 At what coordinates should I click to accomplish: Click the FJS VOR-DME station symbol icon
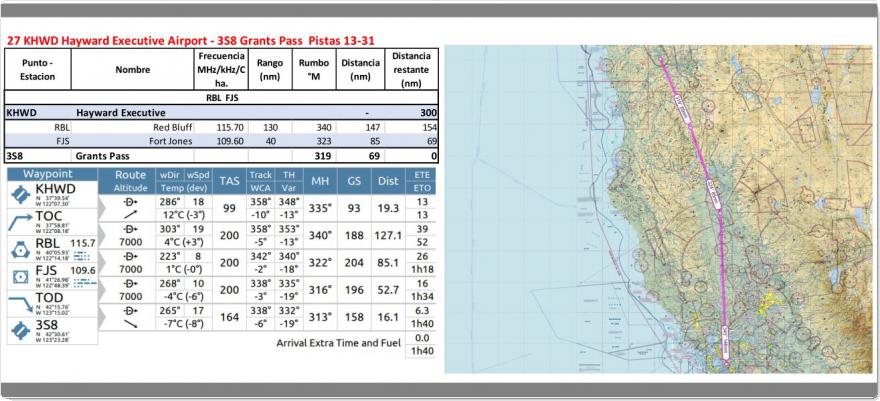point(20,276)
